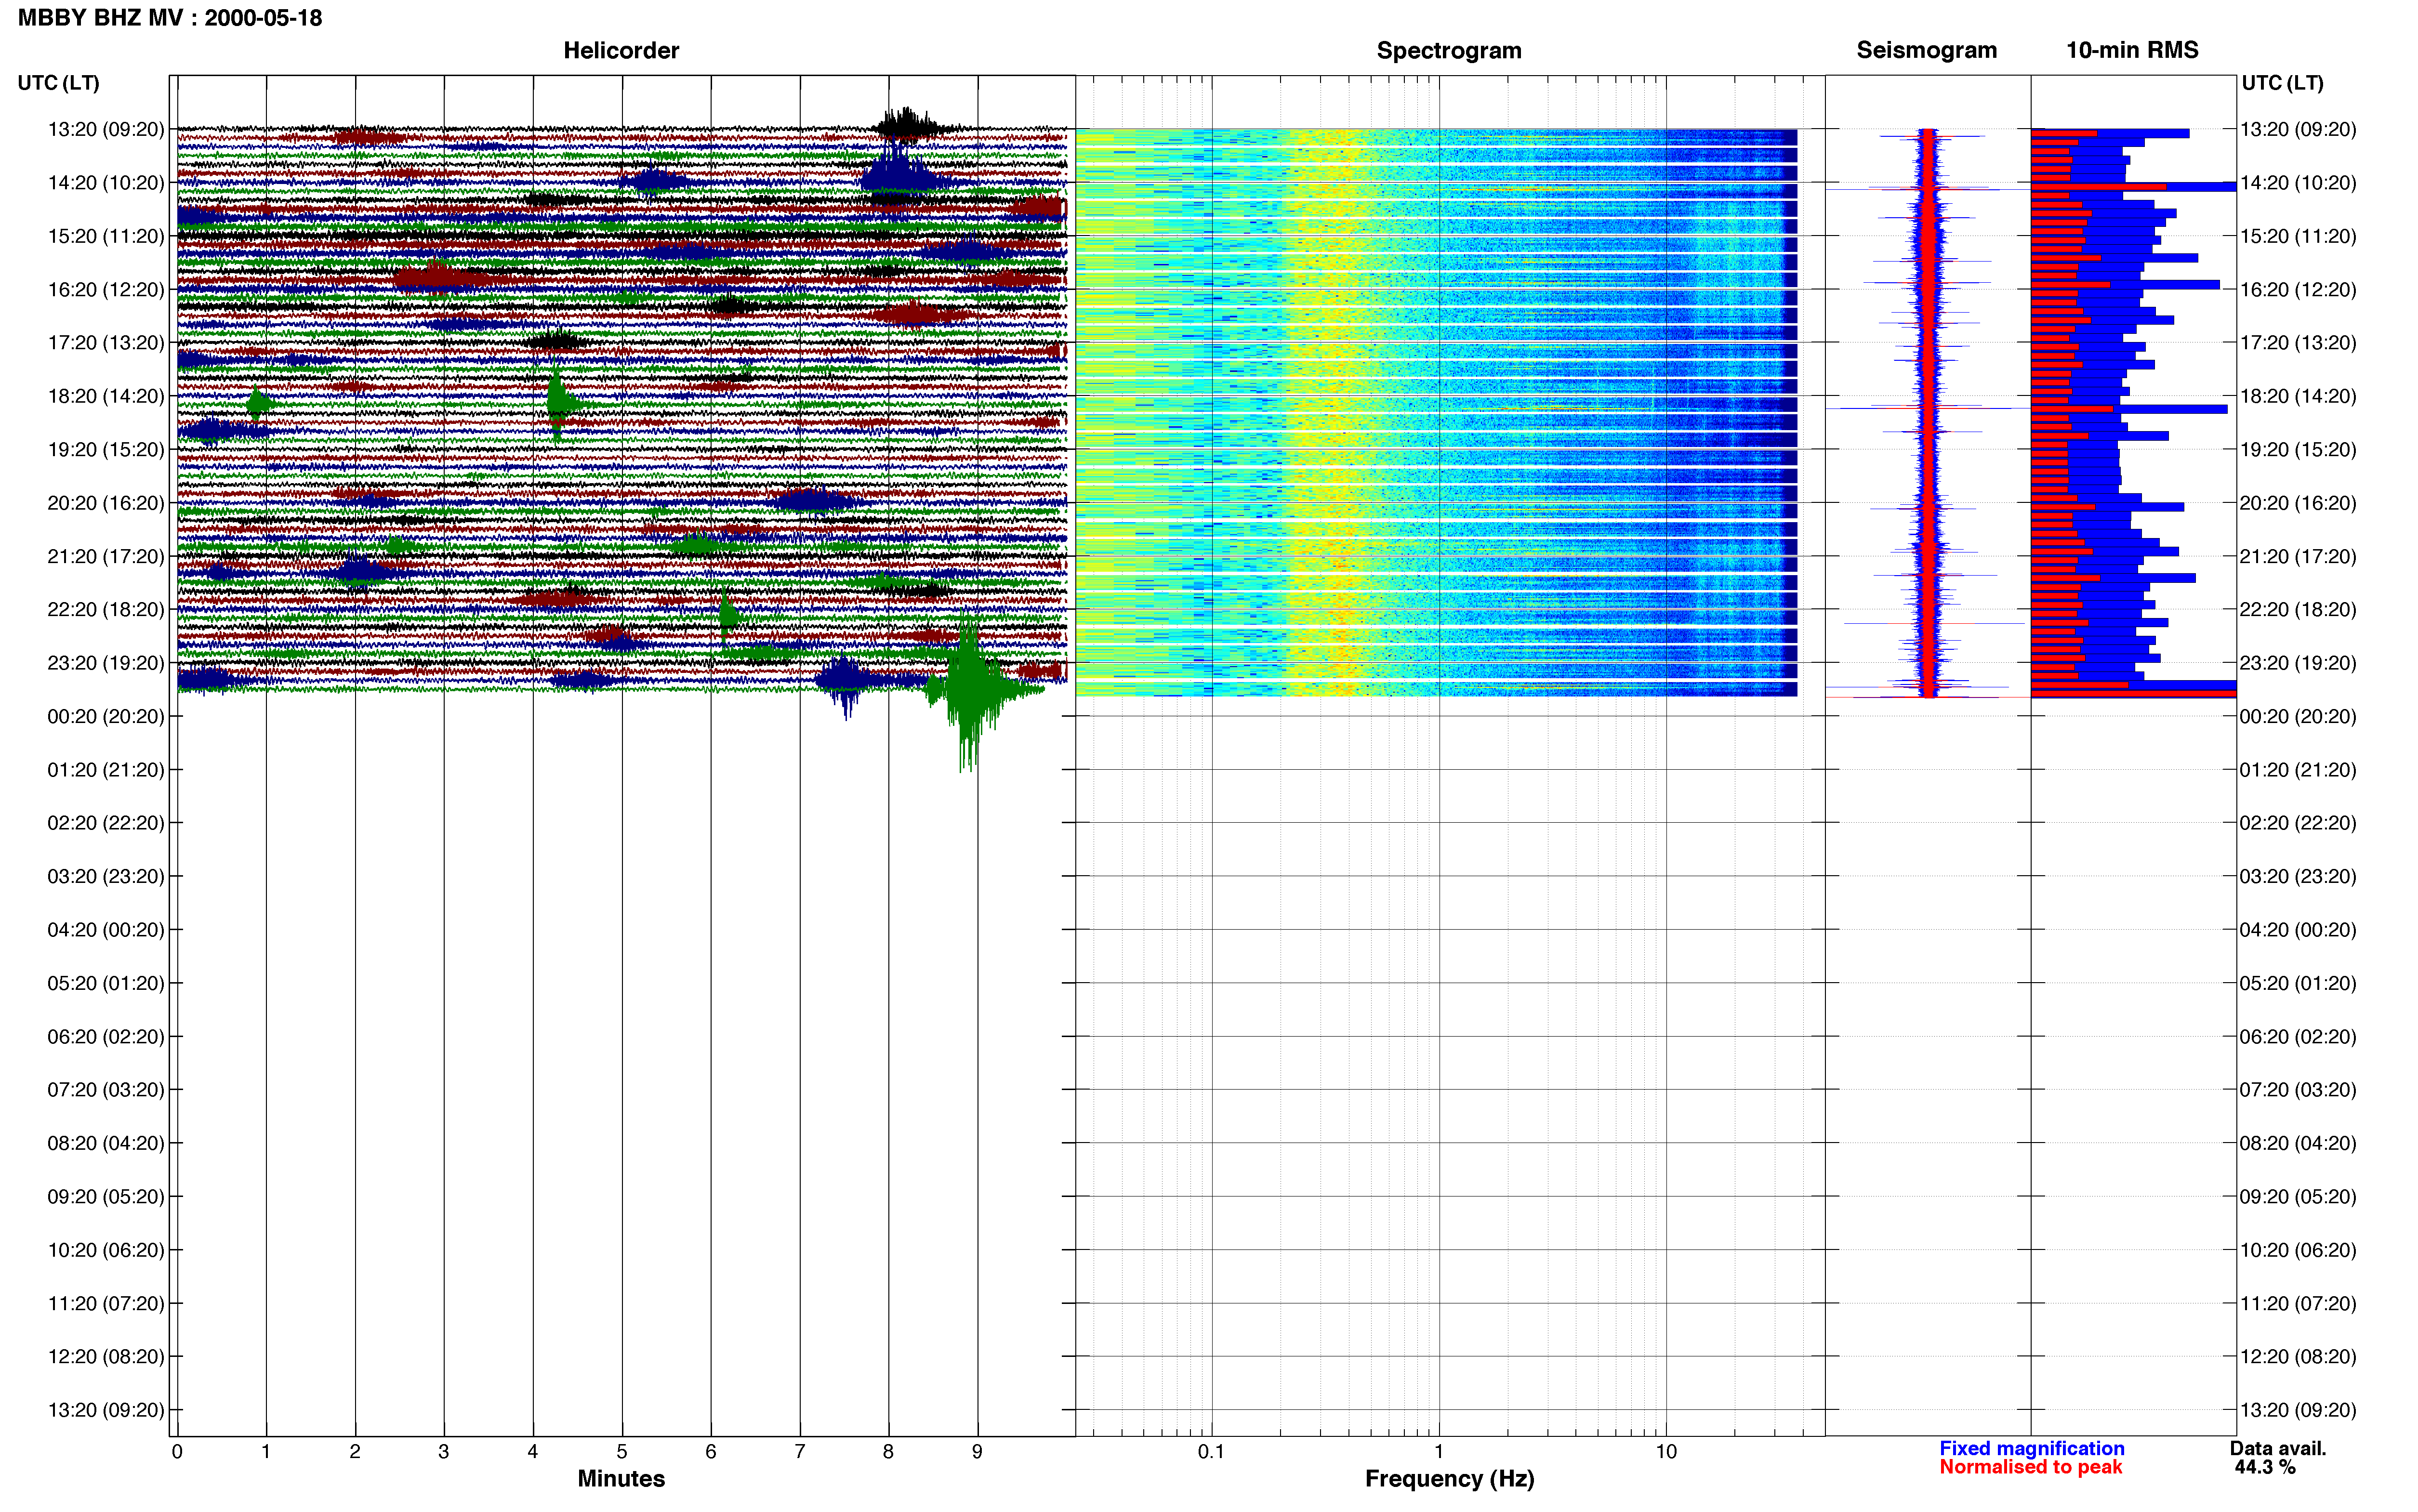This screenshot has width=2418, height=1512.
Task: Click helicorder axis tick 08:20 (04:20)
Action: coord(106,1143)
